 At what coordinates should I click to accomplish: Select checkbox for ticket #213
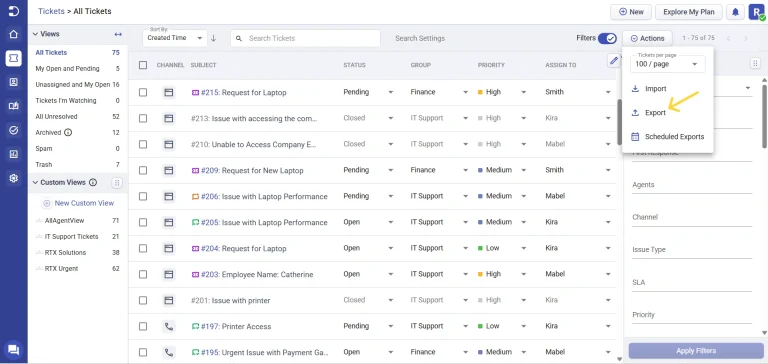pyautogui.click(x=143, y=118)
